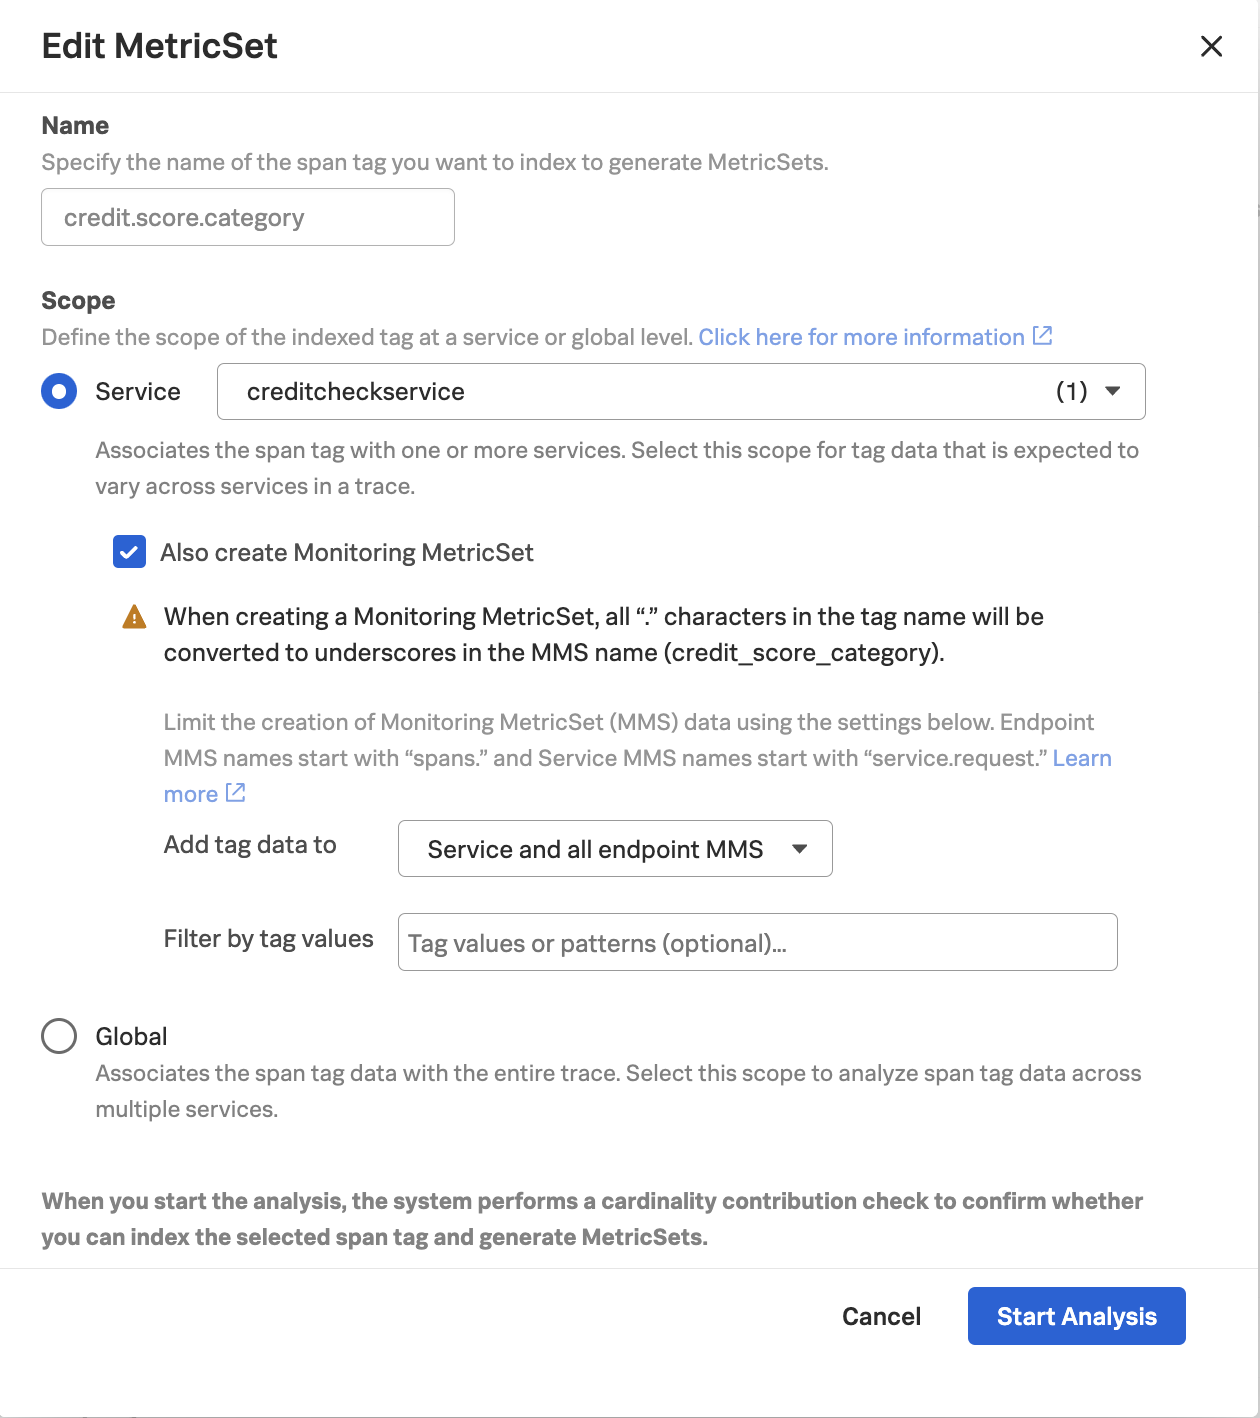Image resolution: width=1260 pixels, height=1418 pixels.
Task: Cancel editing the MetricSet
Action: (x=881, y=1316)
